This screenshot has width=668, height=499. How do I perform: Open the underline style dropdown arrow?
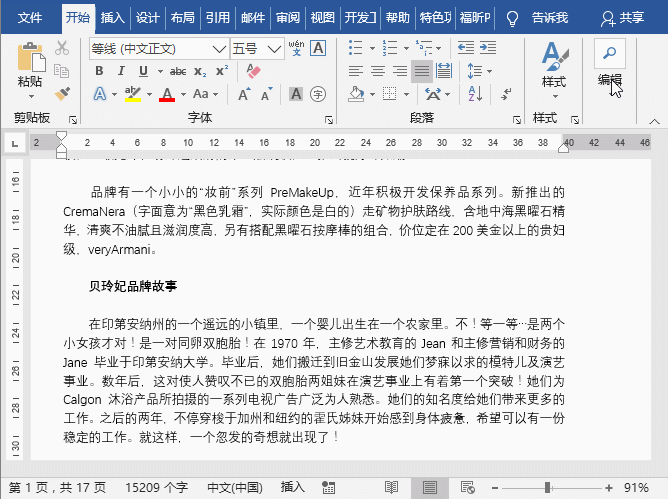click(161, 71)
